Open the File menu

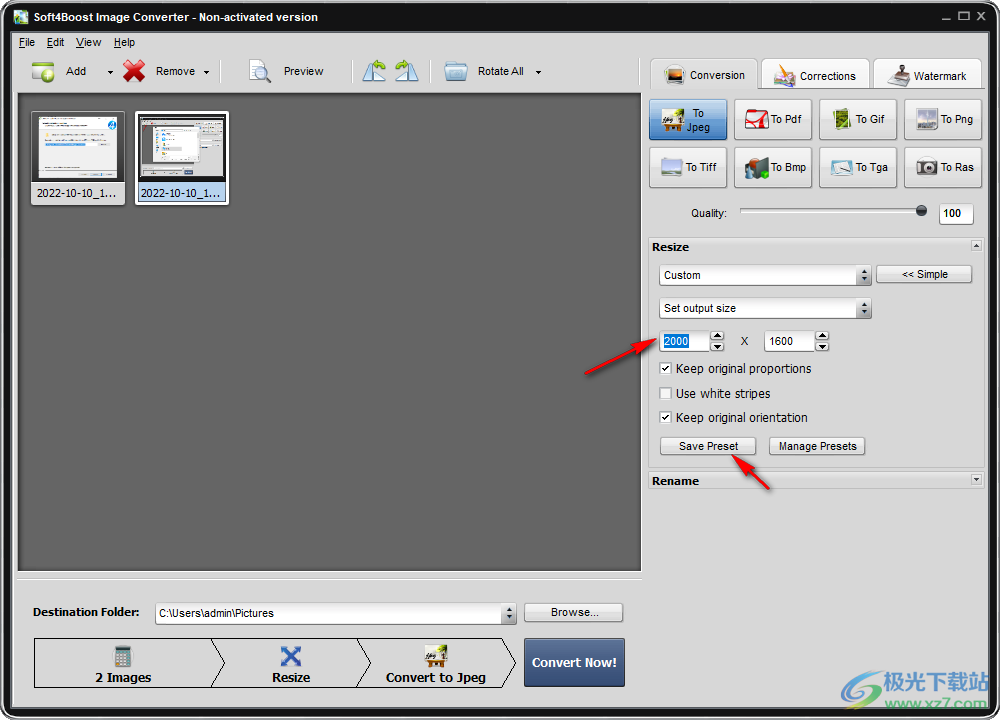27,42
